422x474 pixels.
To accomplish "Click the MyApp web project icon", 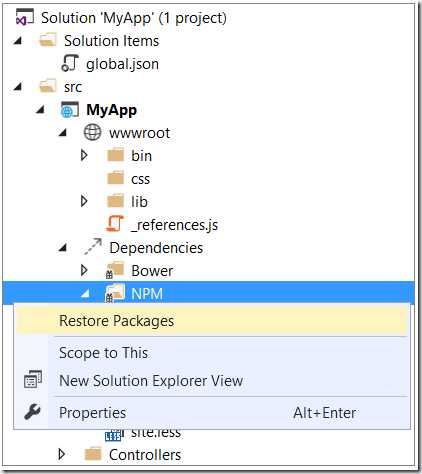I will pyautogui.click(x=70, y=110).
